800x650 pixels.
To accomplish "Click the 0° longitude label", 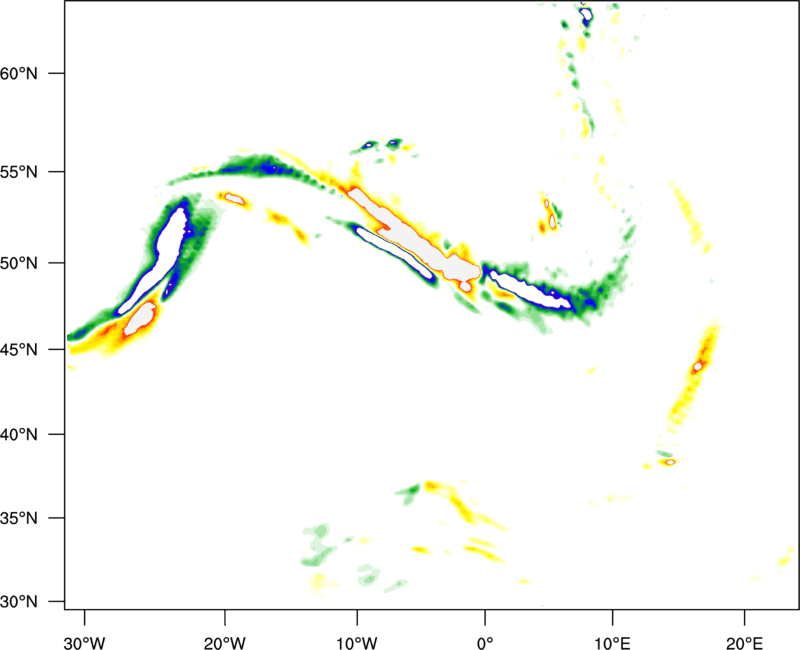I will pos(485,643).
